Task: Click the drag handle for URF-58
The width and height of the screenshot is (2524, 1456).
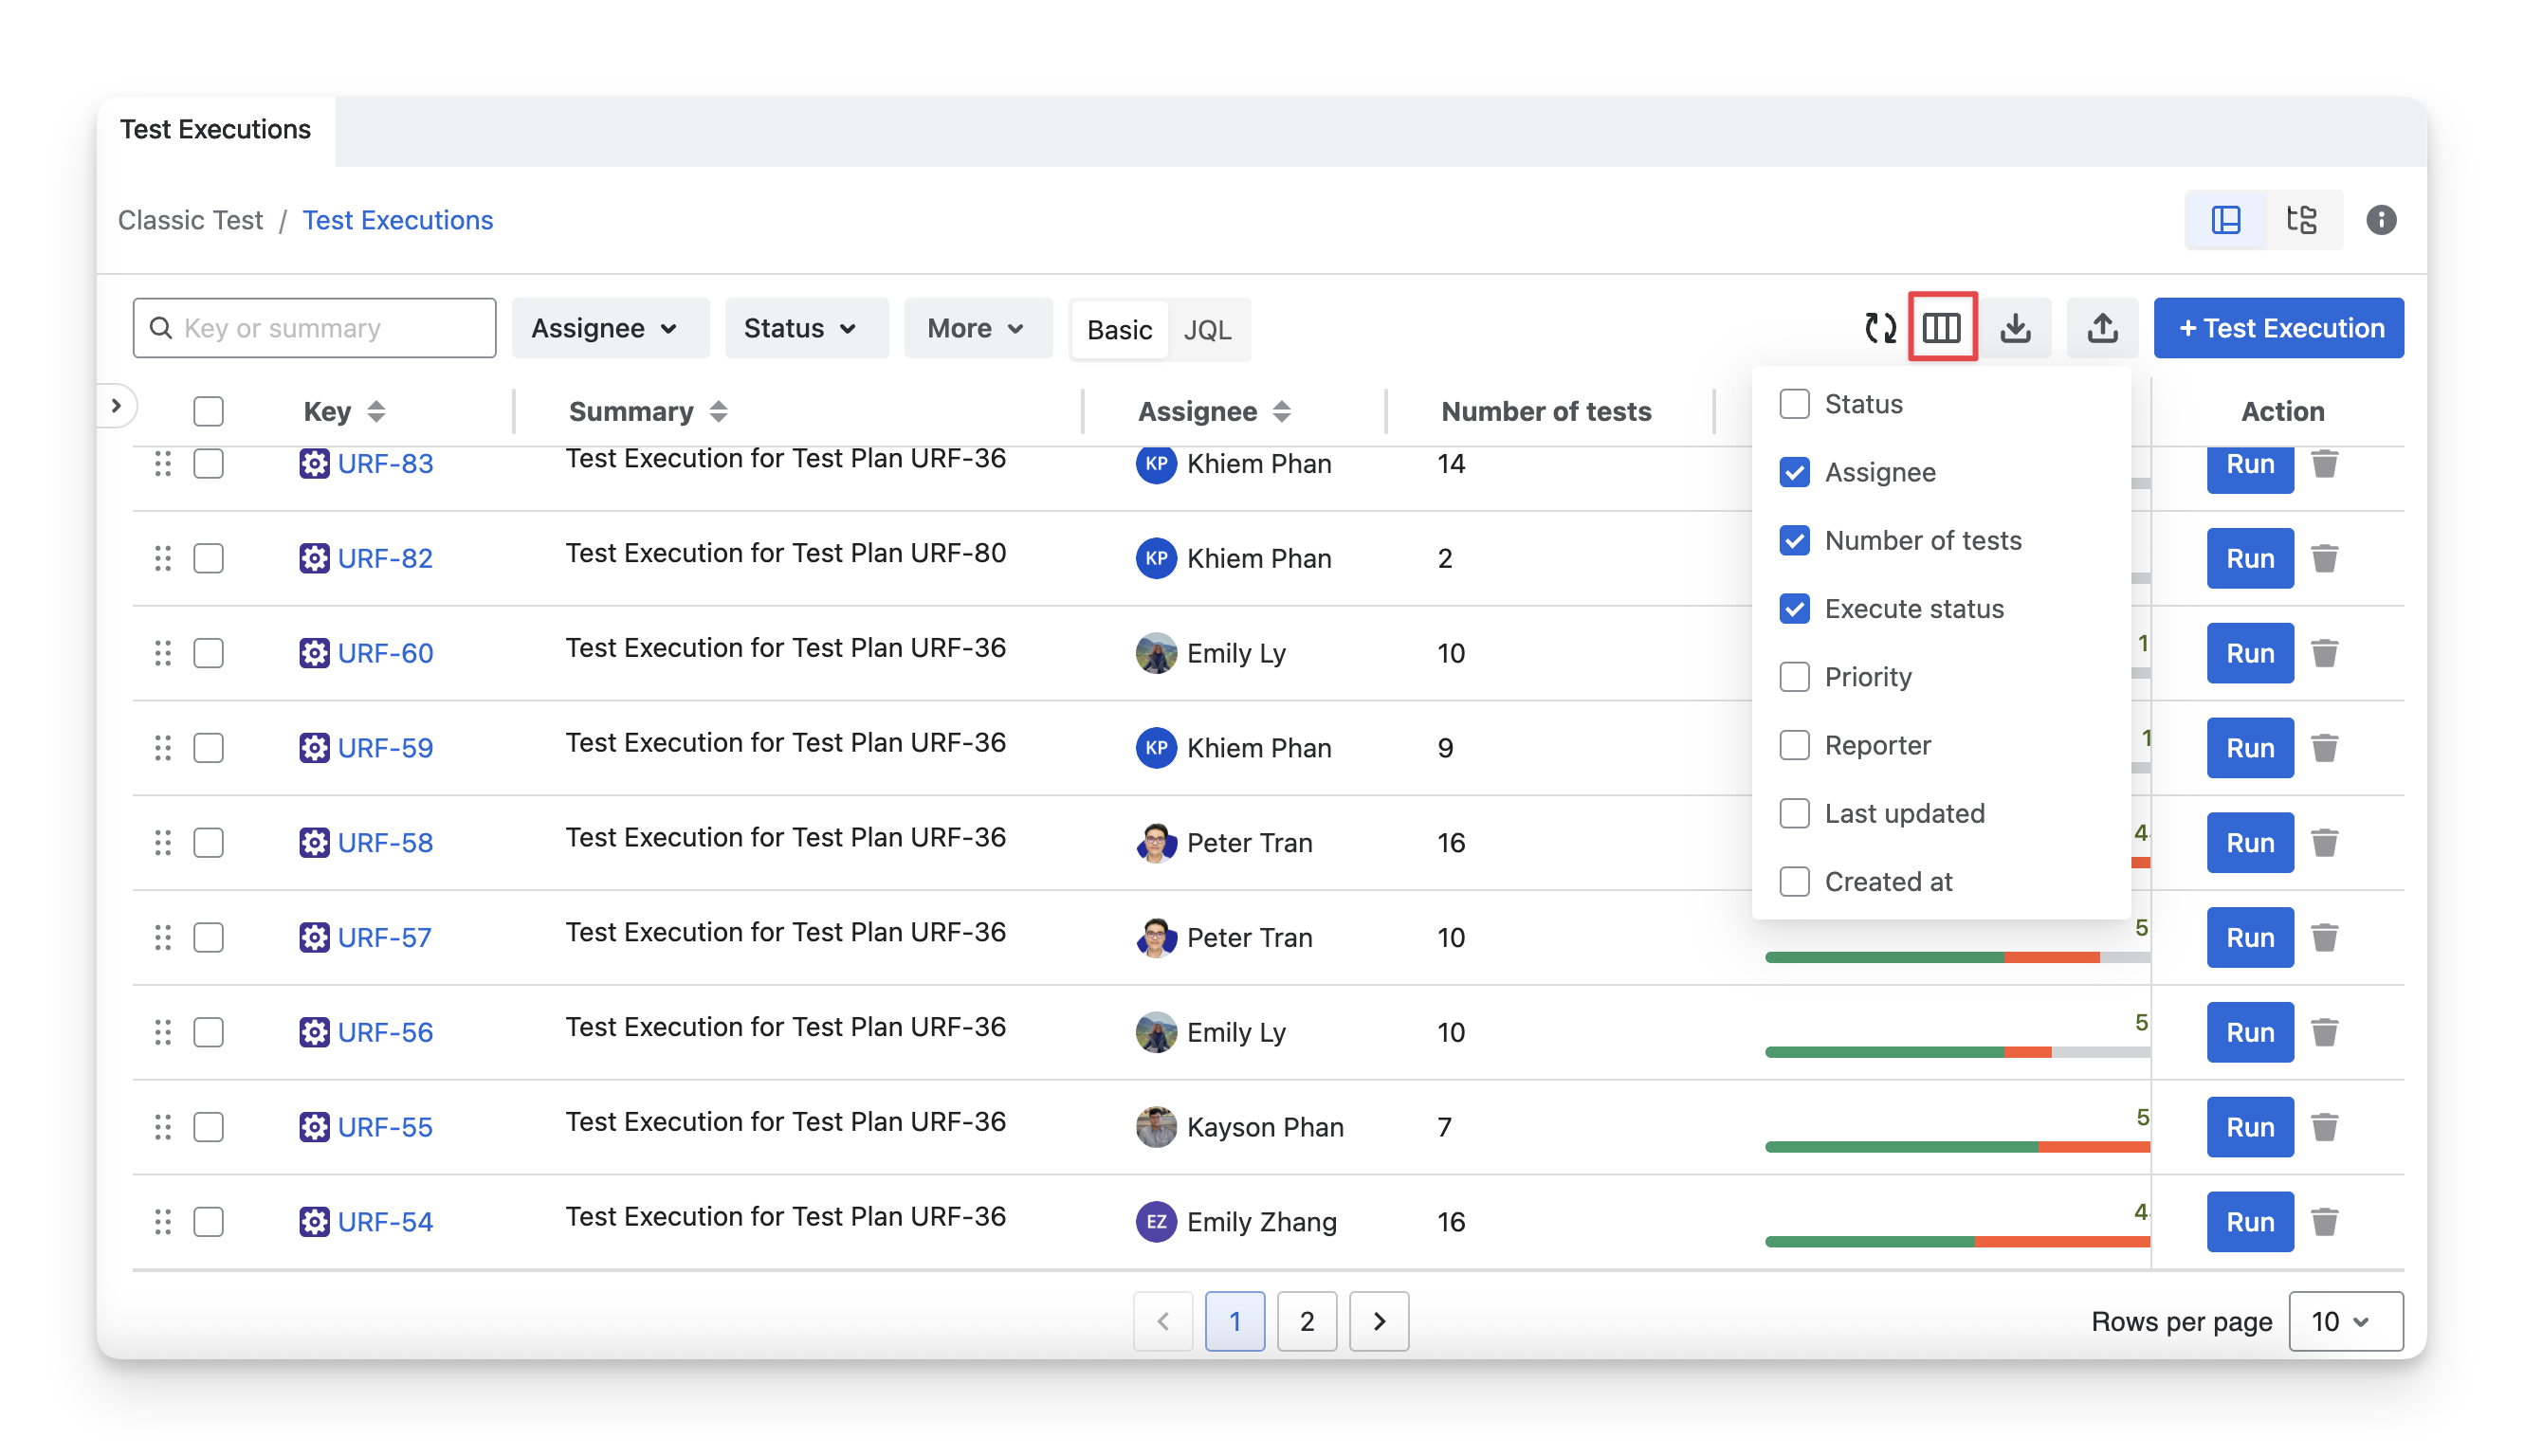Action: (163, 843)
